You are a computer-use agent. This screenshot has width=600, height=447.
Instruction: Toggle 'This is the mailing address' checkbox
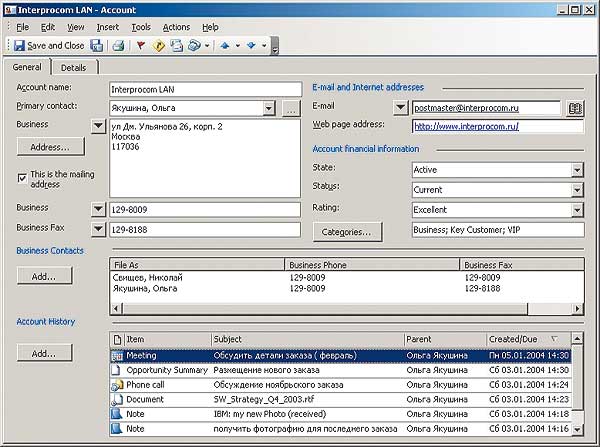coord(23,177)
